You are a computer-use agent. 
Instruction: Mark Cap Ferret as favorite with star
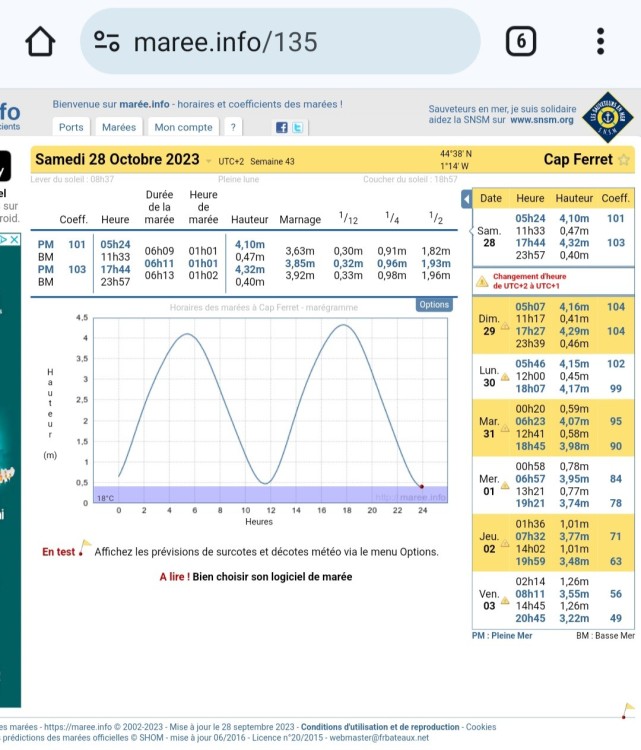click(624, 160)
